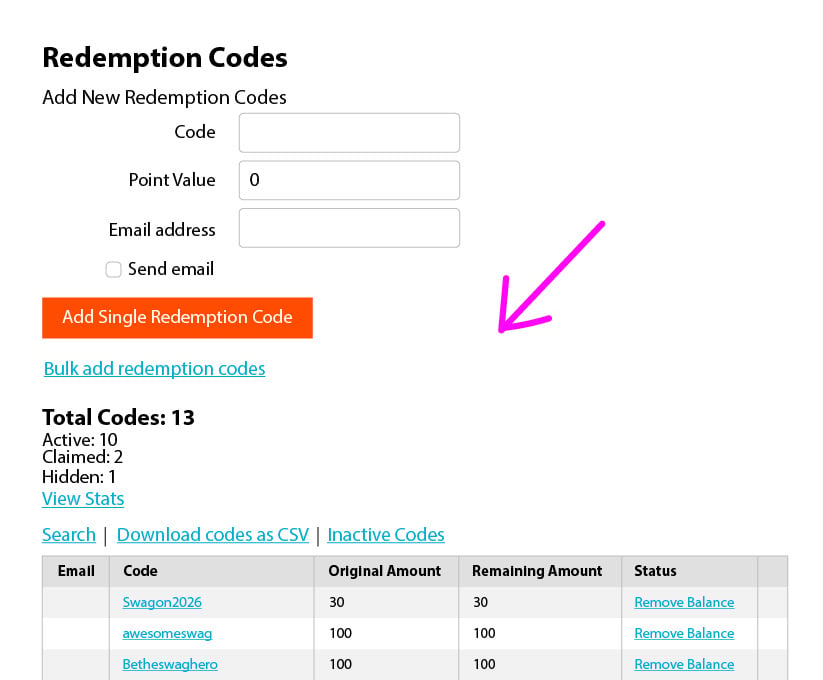Screen dimensions: 823x680
Task: Remove Balance for Betheswaghero
Action: [684, 664]
